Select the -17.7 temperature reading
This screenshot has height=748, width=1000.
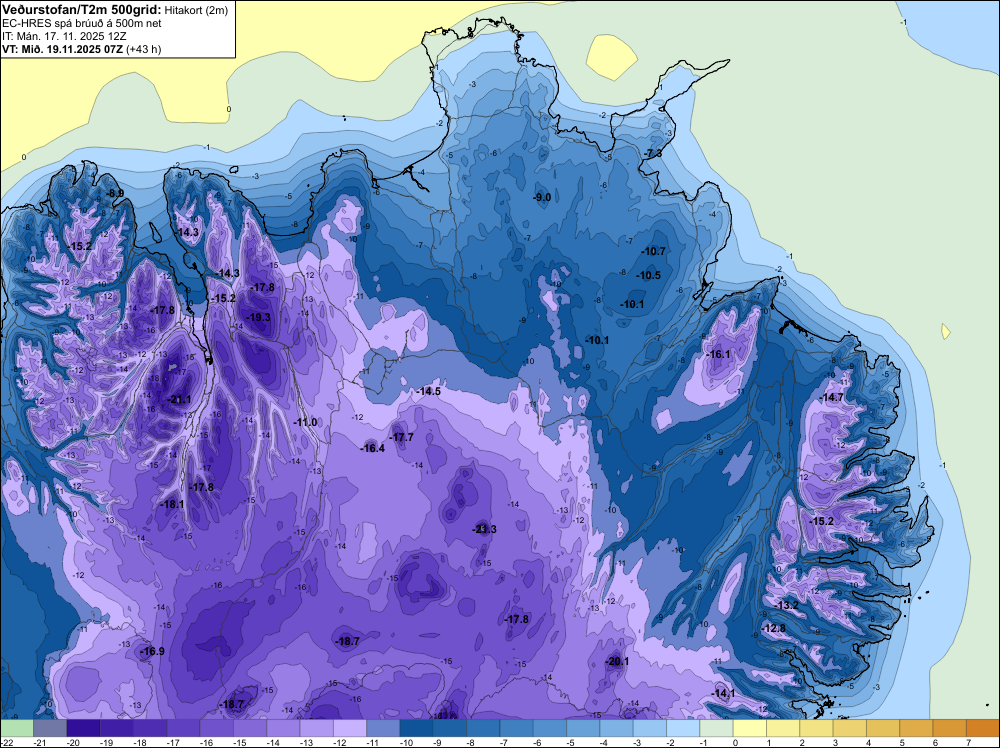pyautogui.click(x=402, y=437)
